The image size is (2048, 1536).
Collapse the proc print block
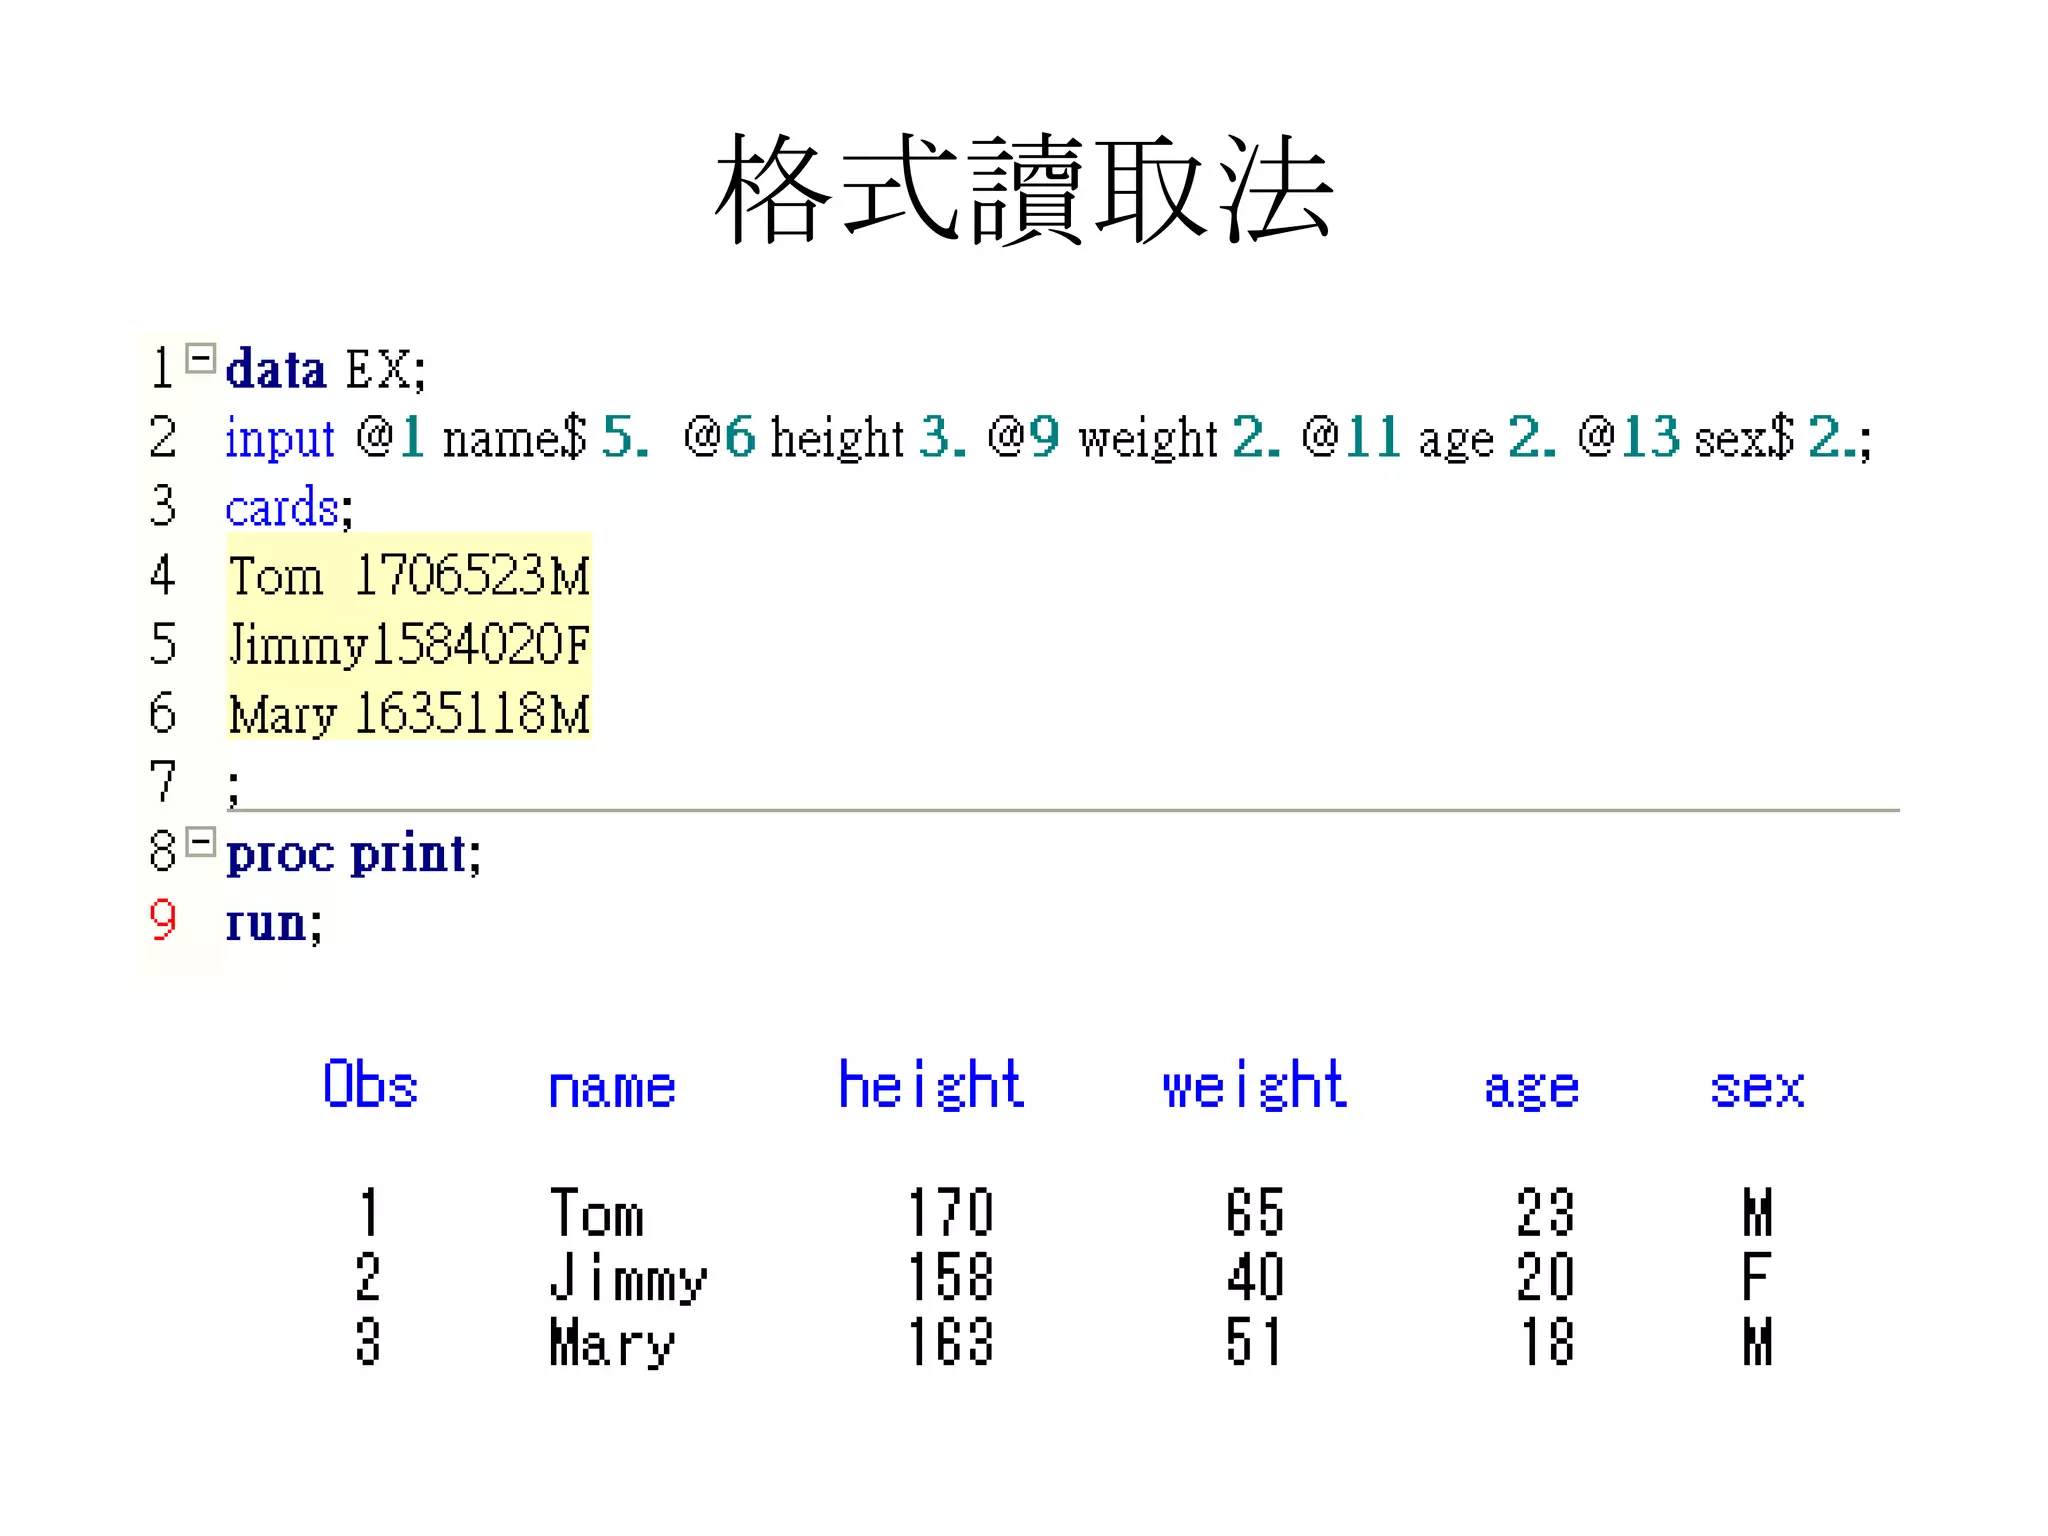click(201, 842)
